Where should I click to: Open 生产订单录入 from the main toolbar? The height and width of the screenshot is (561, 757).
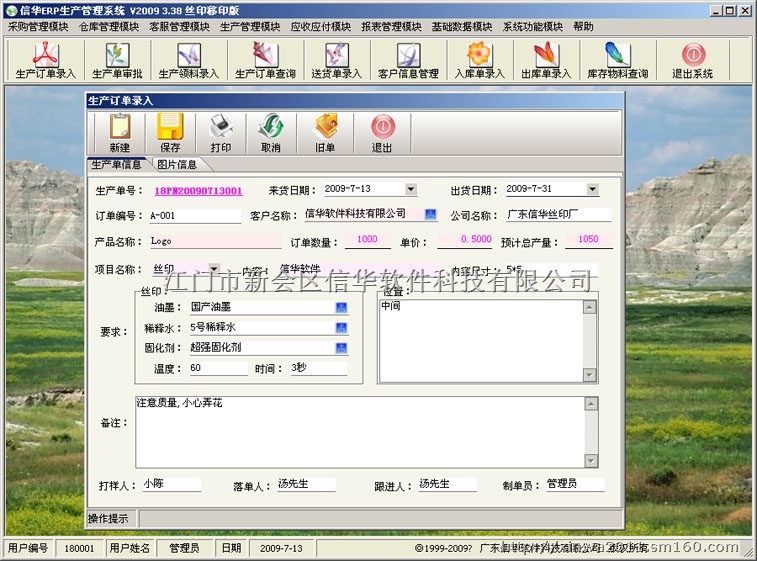46,61
